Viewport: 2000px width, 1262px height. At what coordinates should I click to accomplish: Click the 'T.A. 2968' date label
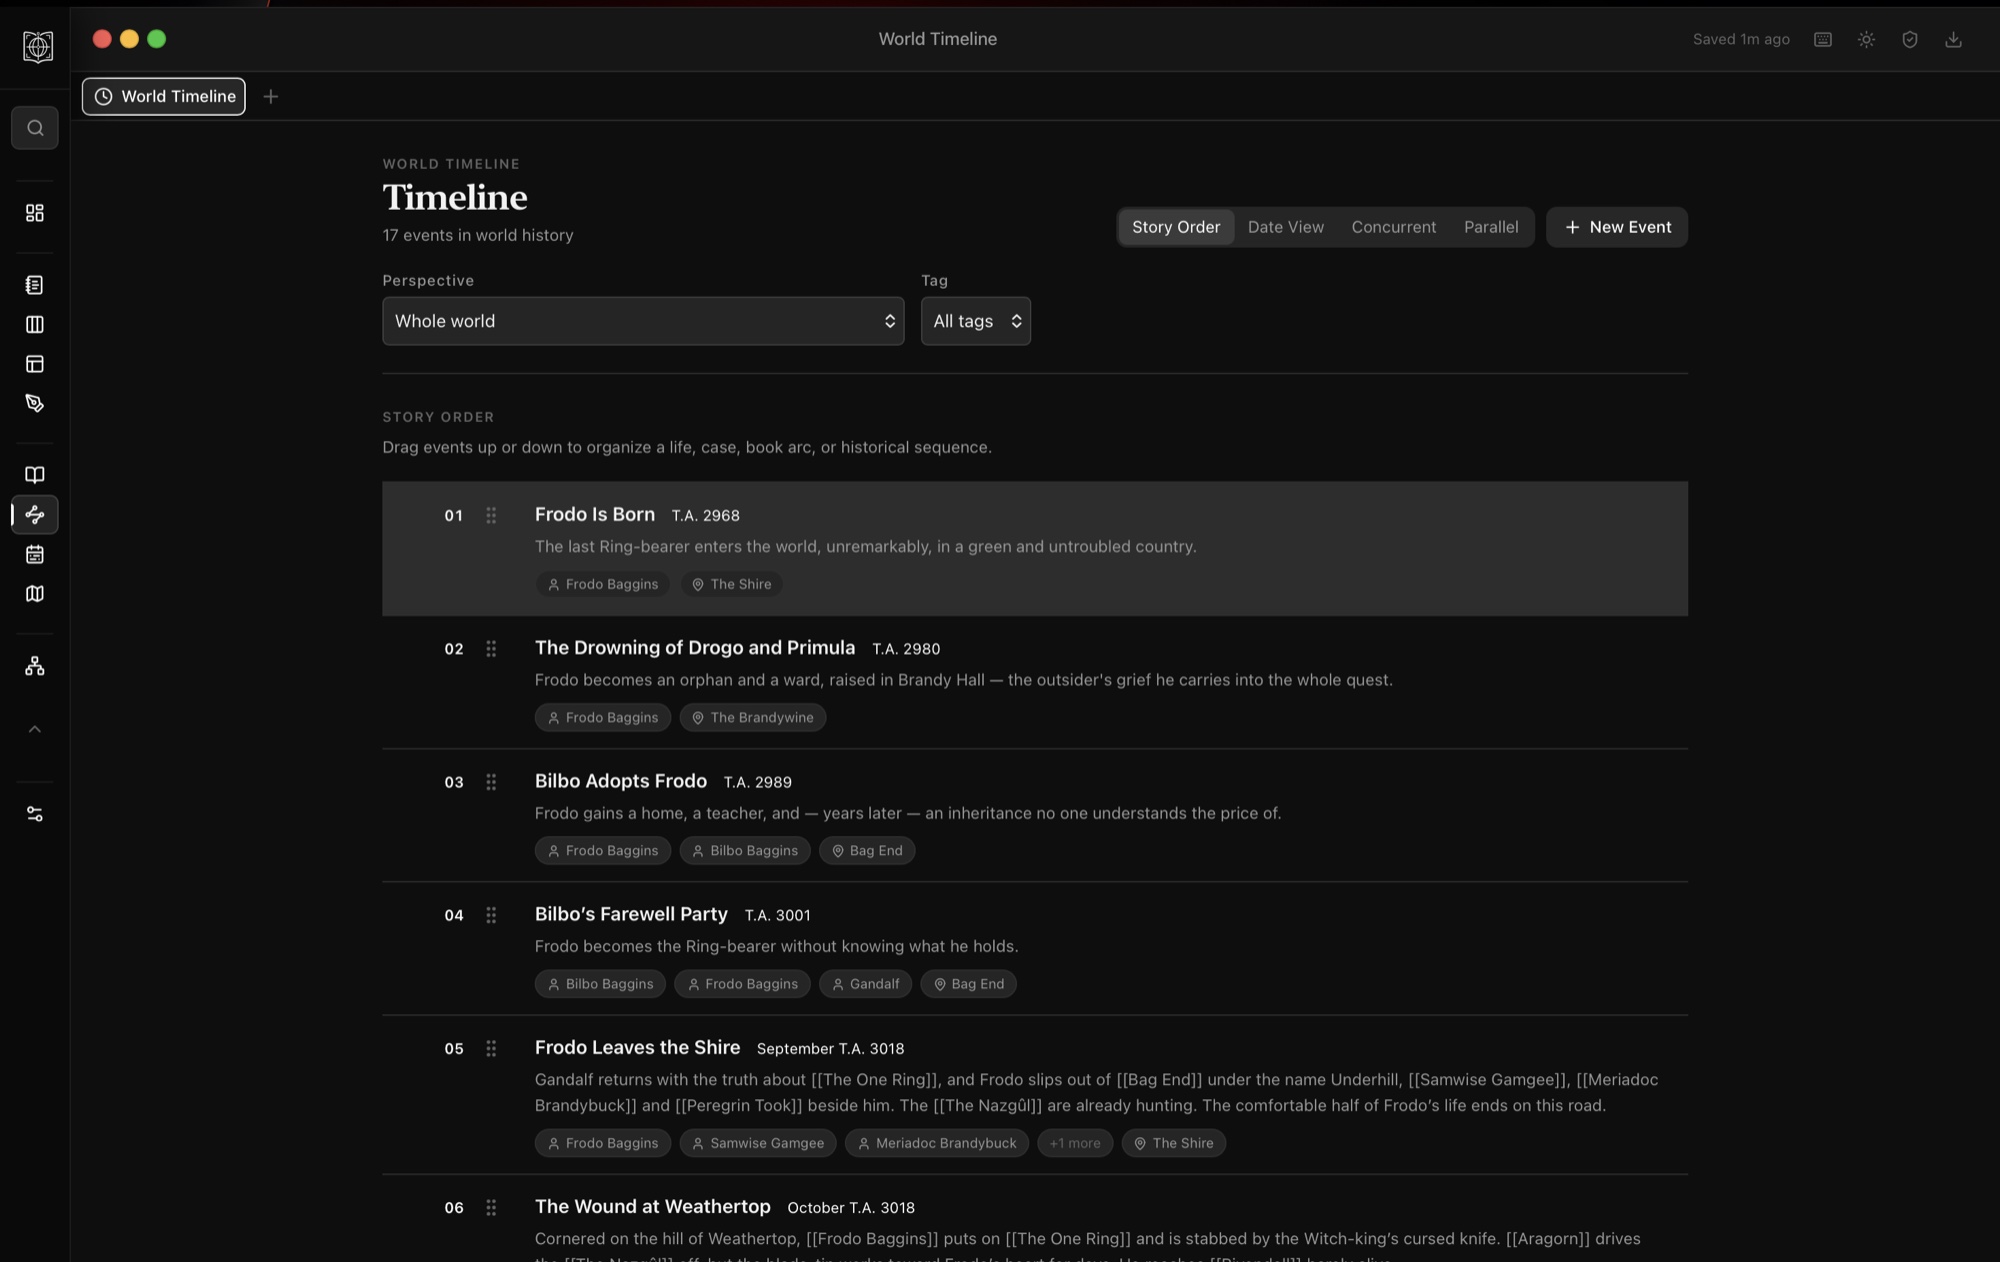click(x=706, y=515)
